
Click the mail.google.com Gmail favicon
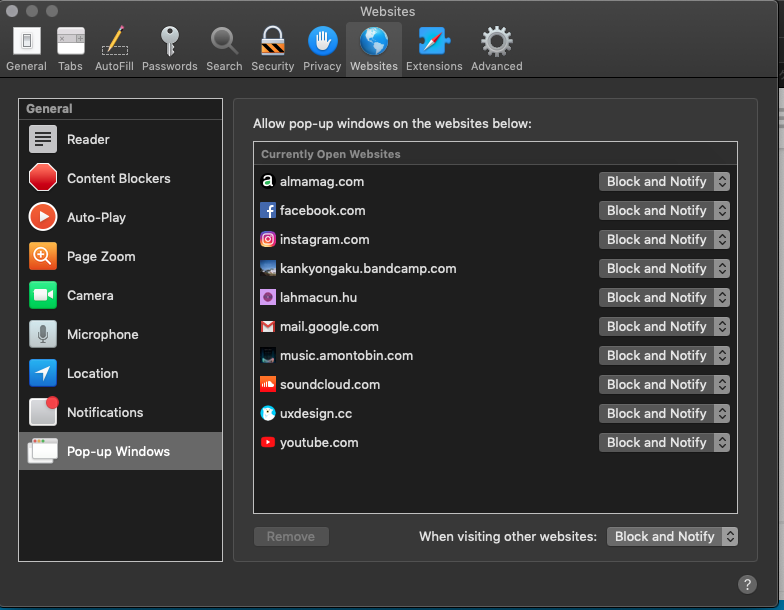click(x=268, y=326)
